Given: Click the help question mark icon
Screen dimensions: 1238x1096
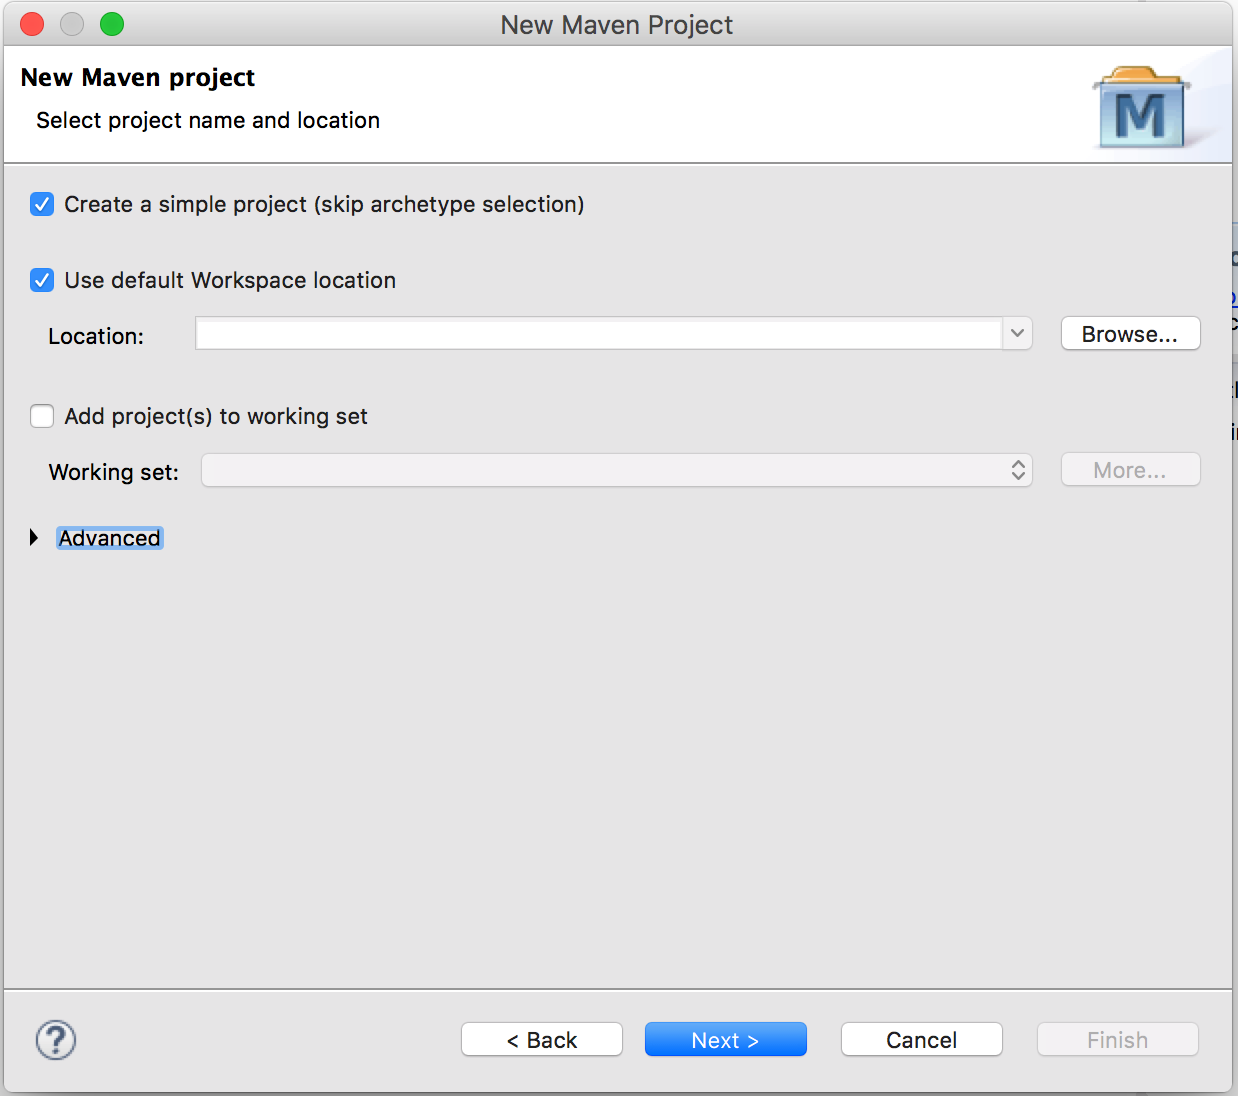Looking at the screenshot, I should pos(56,1040).
